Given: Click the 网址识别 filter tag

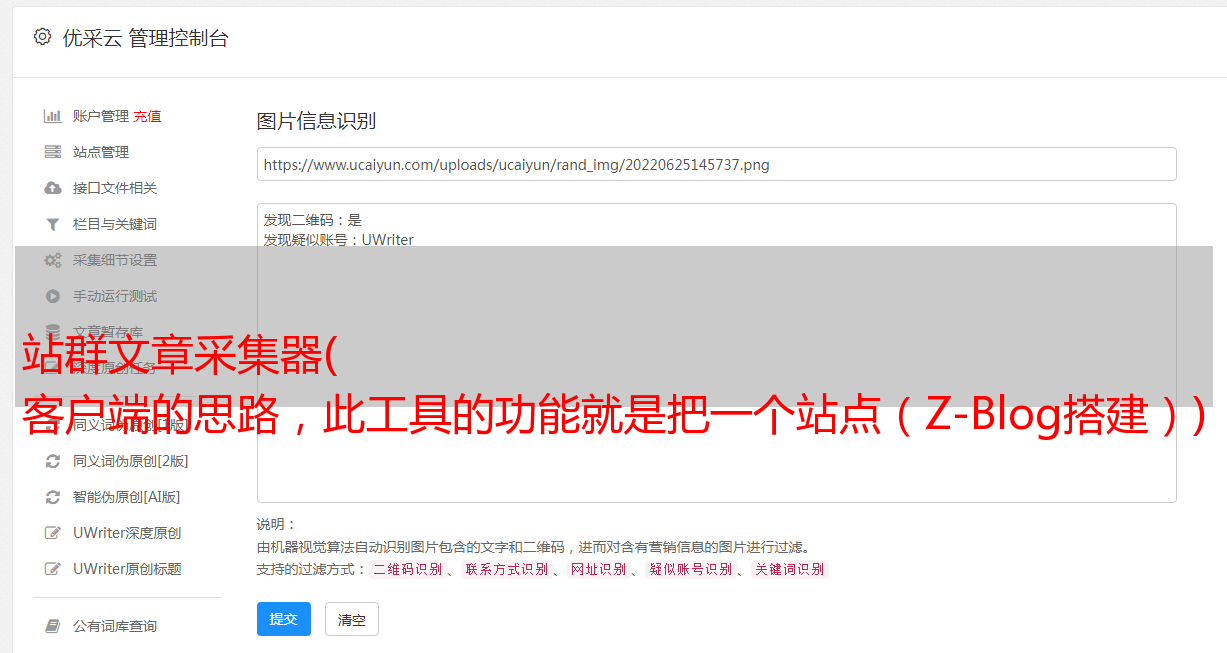Looking at the screenshot, I should click(x=598, y=569).
